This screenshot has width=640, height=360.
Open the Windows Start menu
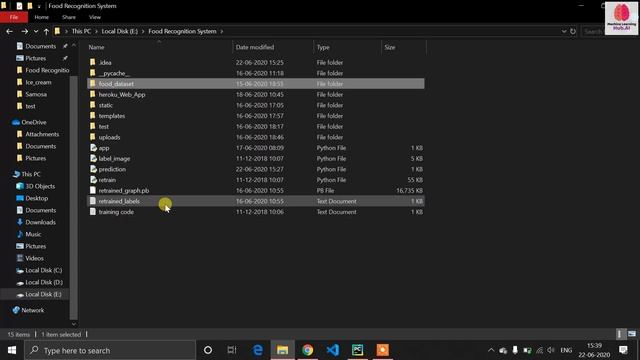pyautogui.click(x=12, y=350)
